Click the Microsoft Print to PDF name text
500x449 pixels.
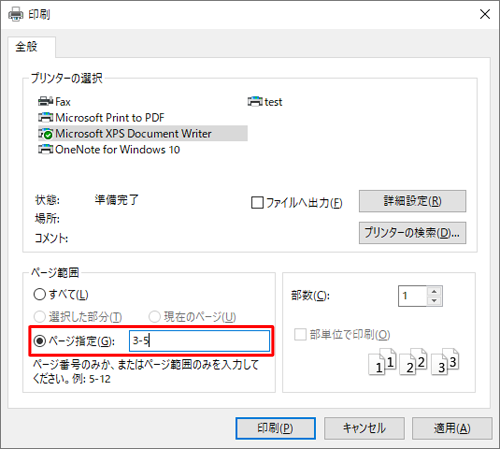click(110, 117)
